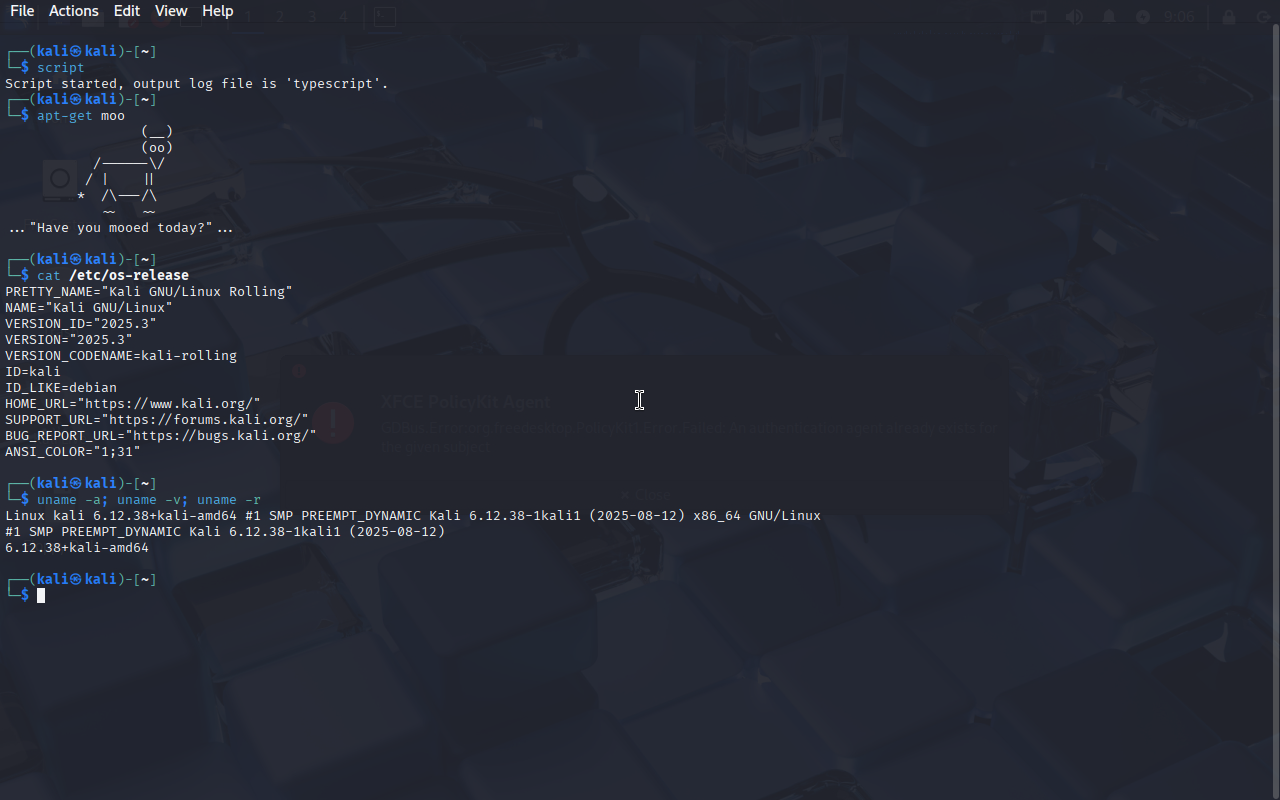This screenshot has width=1280, height=800.
Task: Click the faint power manager icon
Action: (1143, 17)
